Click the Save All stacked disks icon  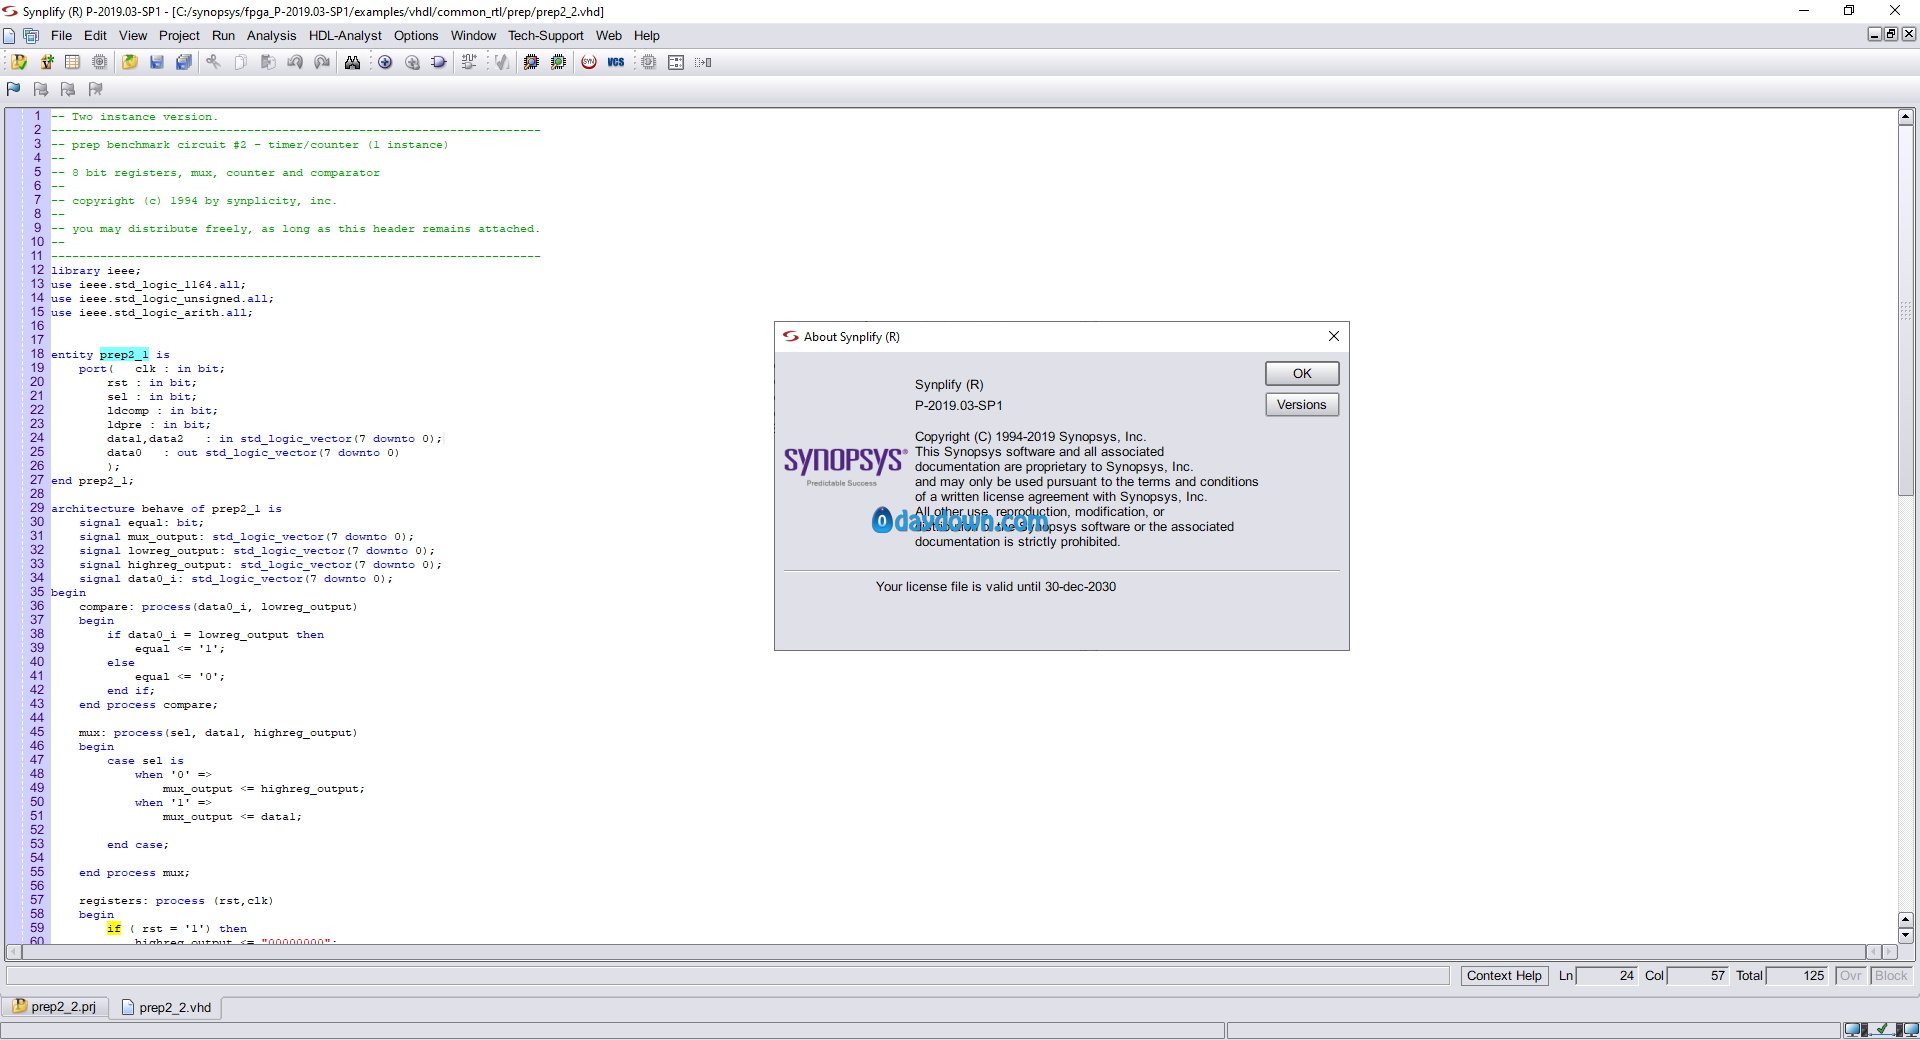(x=184, y=62)
